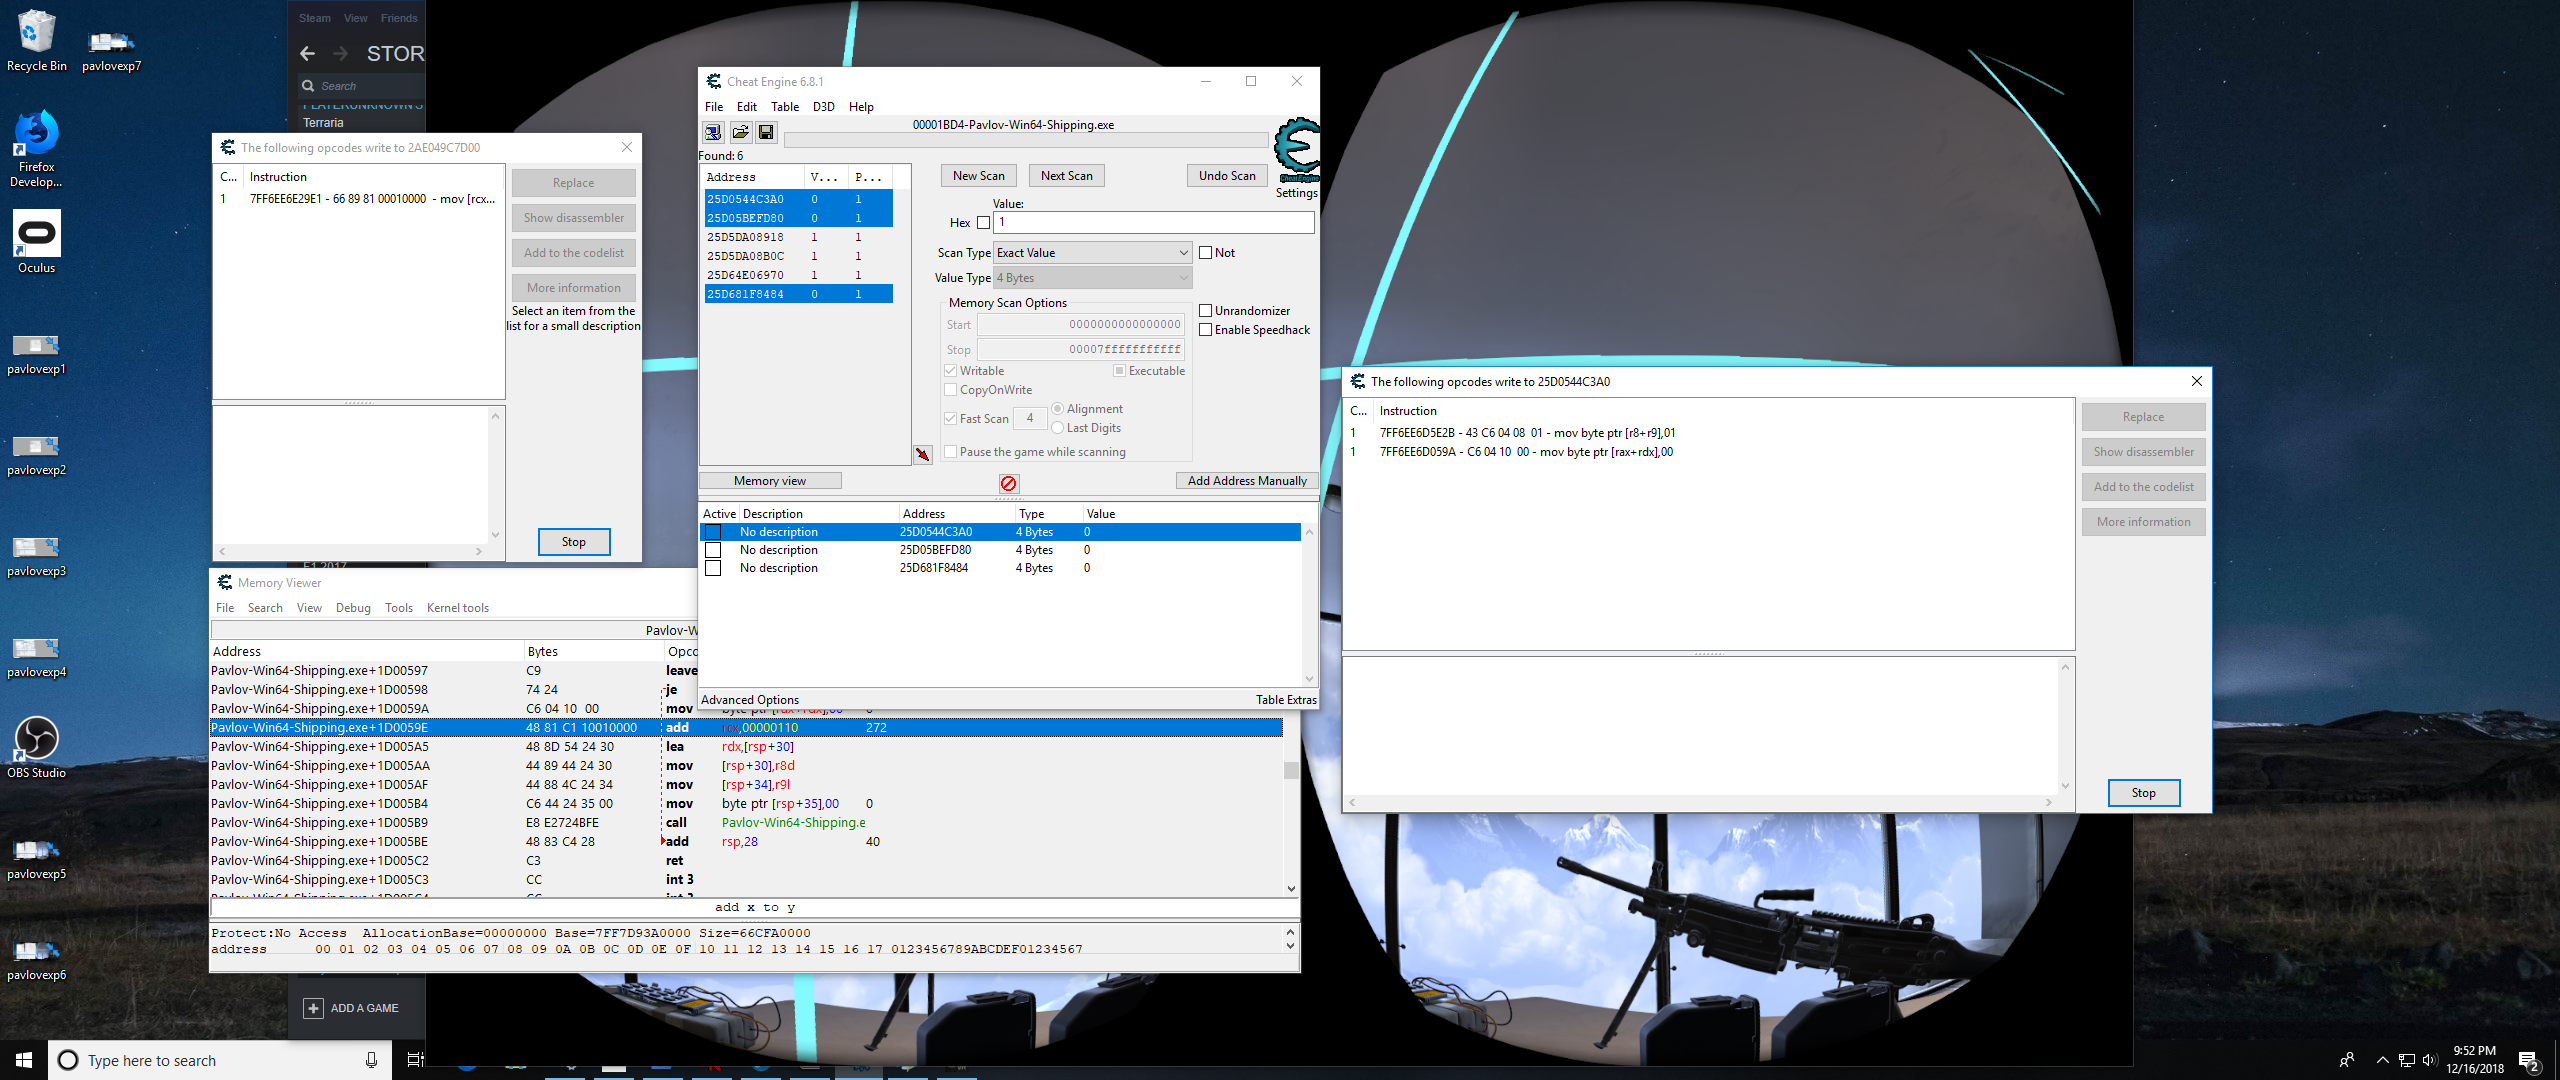Click the add a game plus icon in Steam
The height and width of the screenshot is (1080, 2560).
pos(313,1008)
